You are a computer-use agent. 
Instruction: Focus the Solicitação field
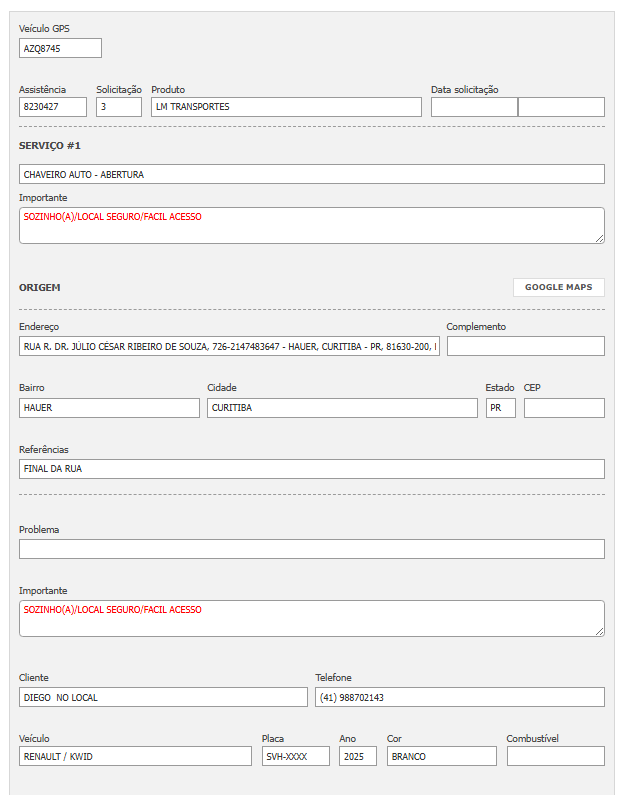pyautogui.click(x=119, y=107)
